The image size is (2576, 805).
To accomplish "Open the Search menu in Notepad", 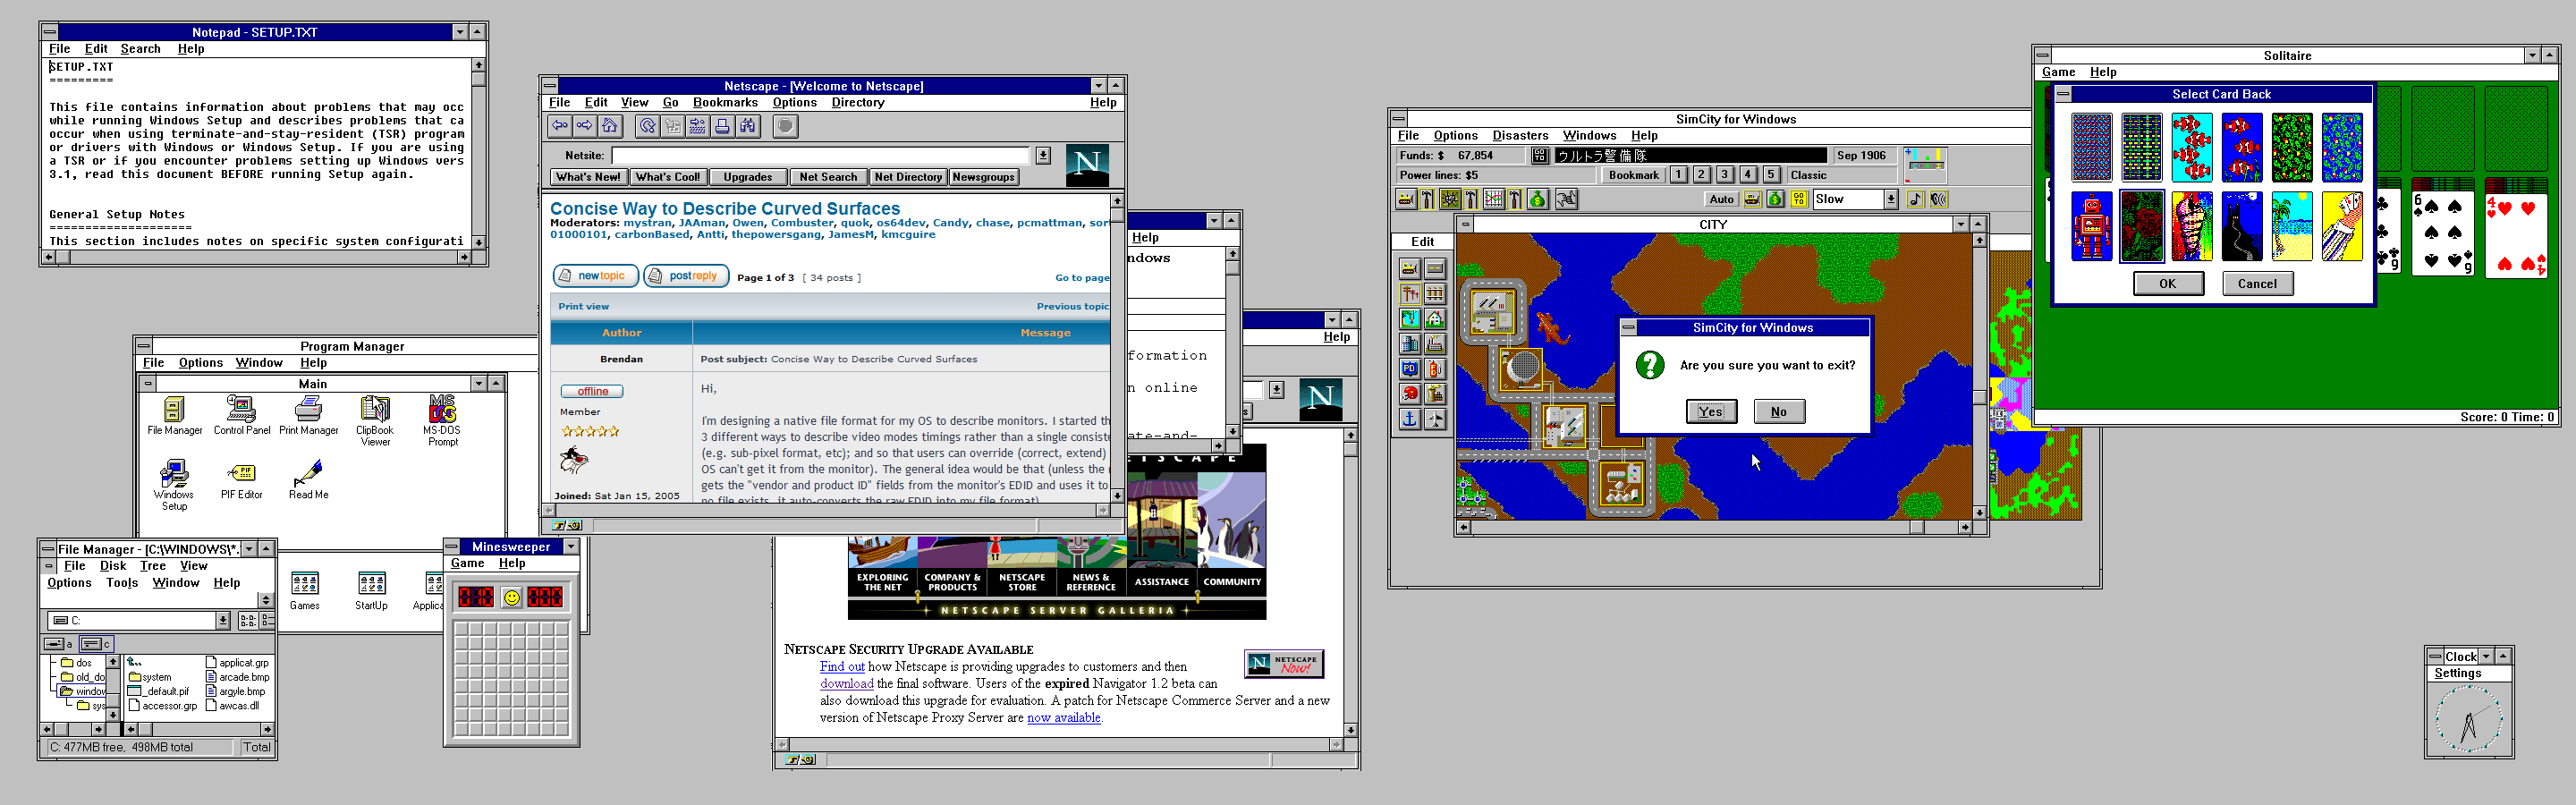I will point(140,48).
